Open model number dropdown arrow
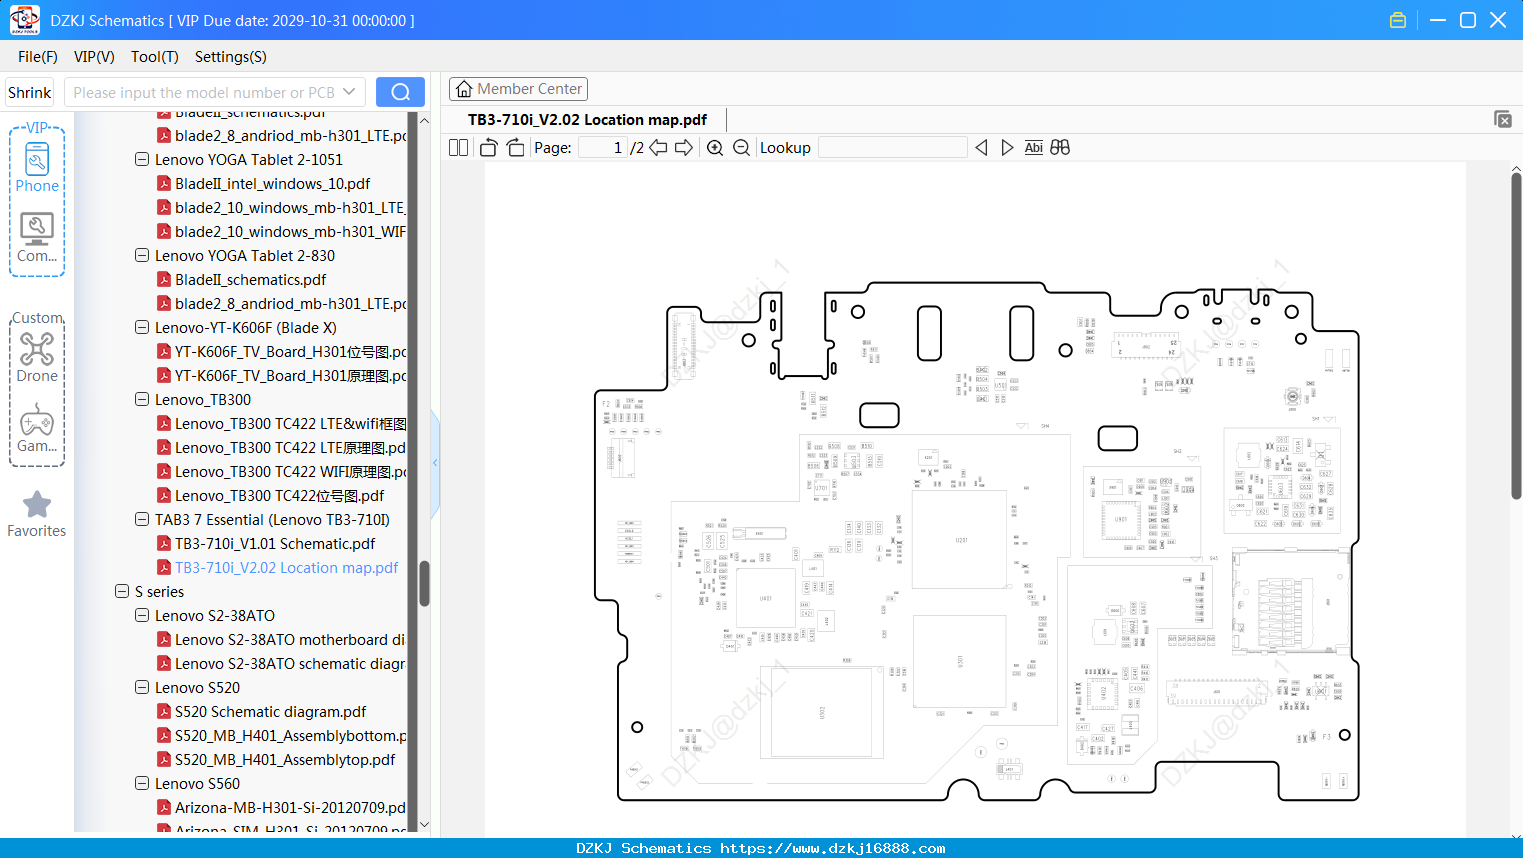 tap(349, 92)
